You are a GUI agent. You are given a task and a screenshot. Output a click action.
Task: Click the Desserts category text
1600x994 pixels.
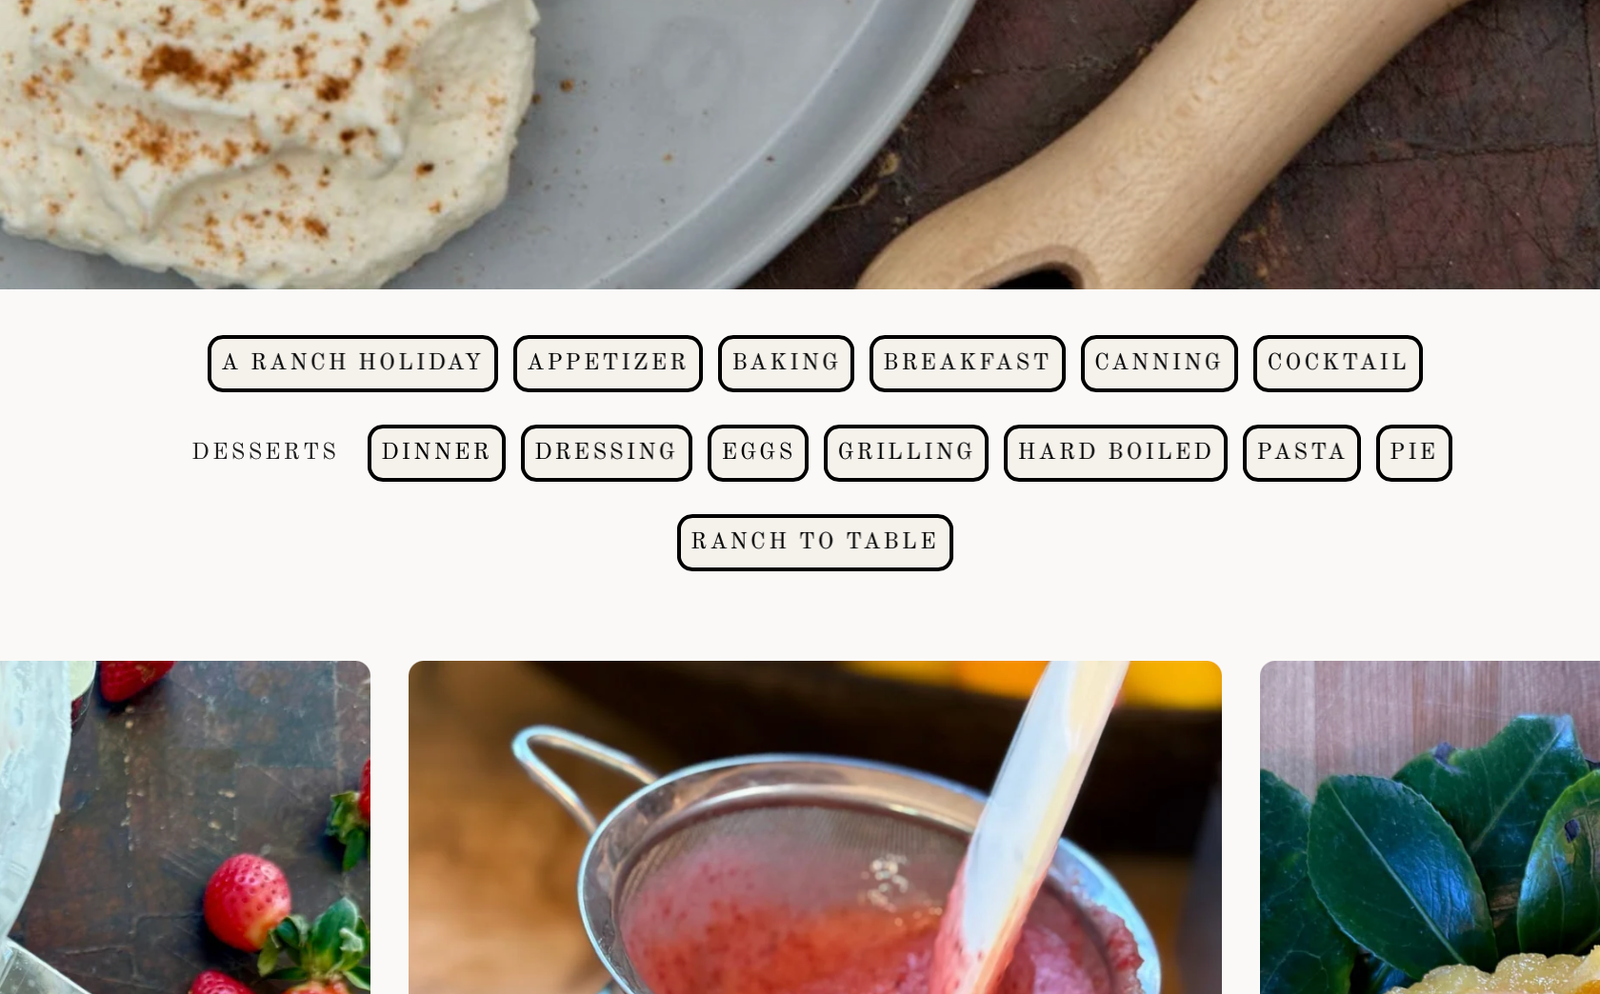265,452
